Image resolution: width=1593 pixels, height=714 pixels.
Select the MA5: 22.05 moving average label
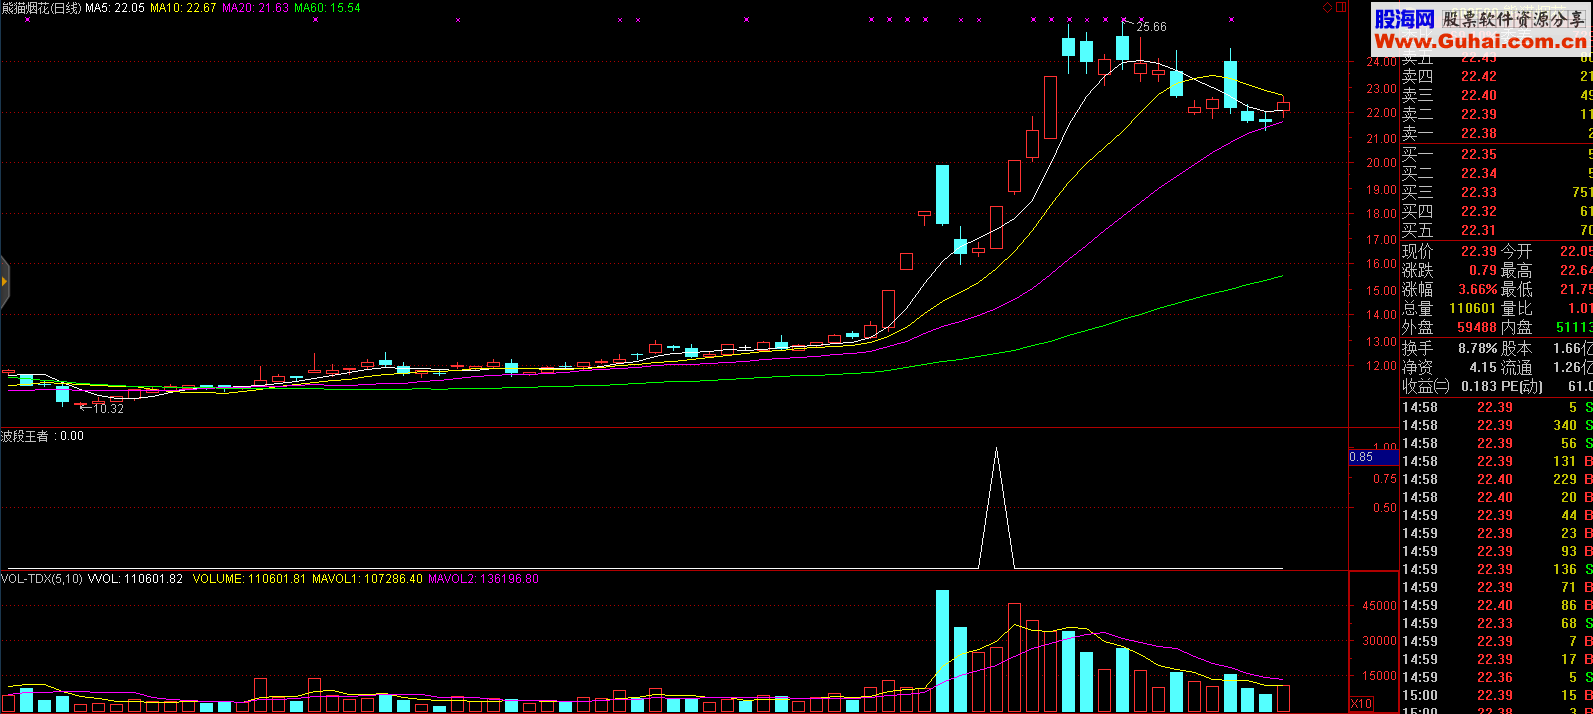coord(115,8)
